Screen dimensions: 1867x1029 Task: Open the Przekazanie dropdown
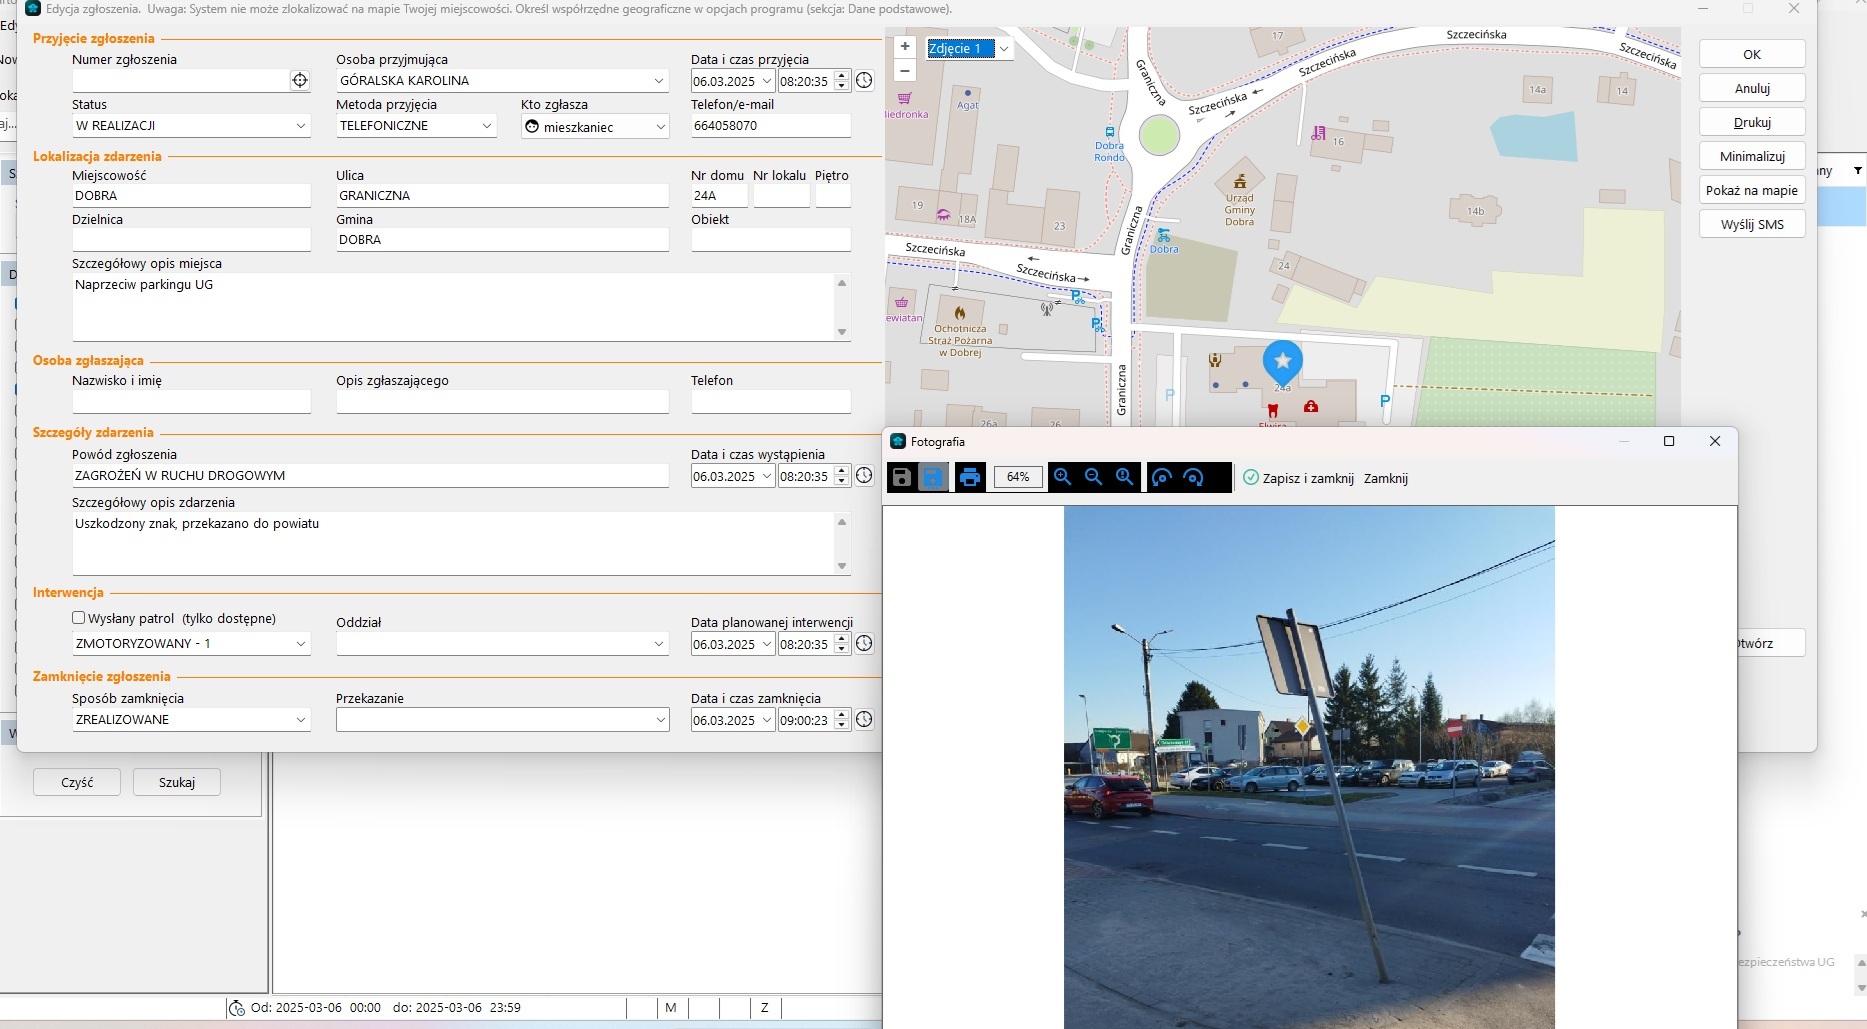pyautogui.click(x=660, y=720)
